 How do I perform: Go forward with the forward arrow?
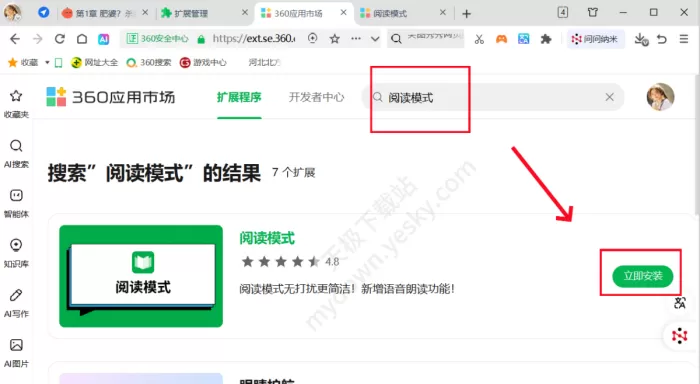pos(38,39)
